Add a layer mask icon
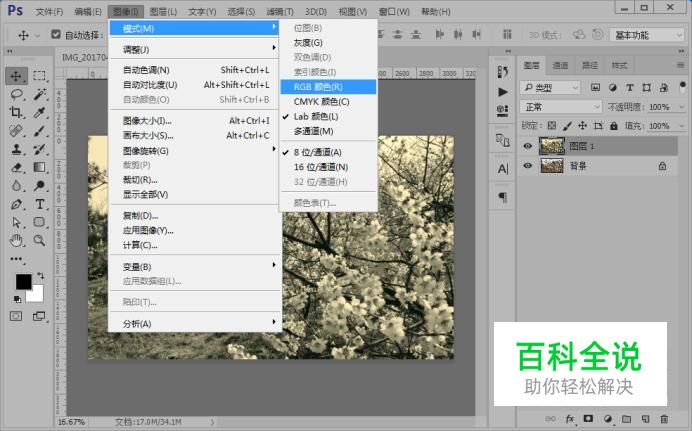 [x=588, y=418]
